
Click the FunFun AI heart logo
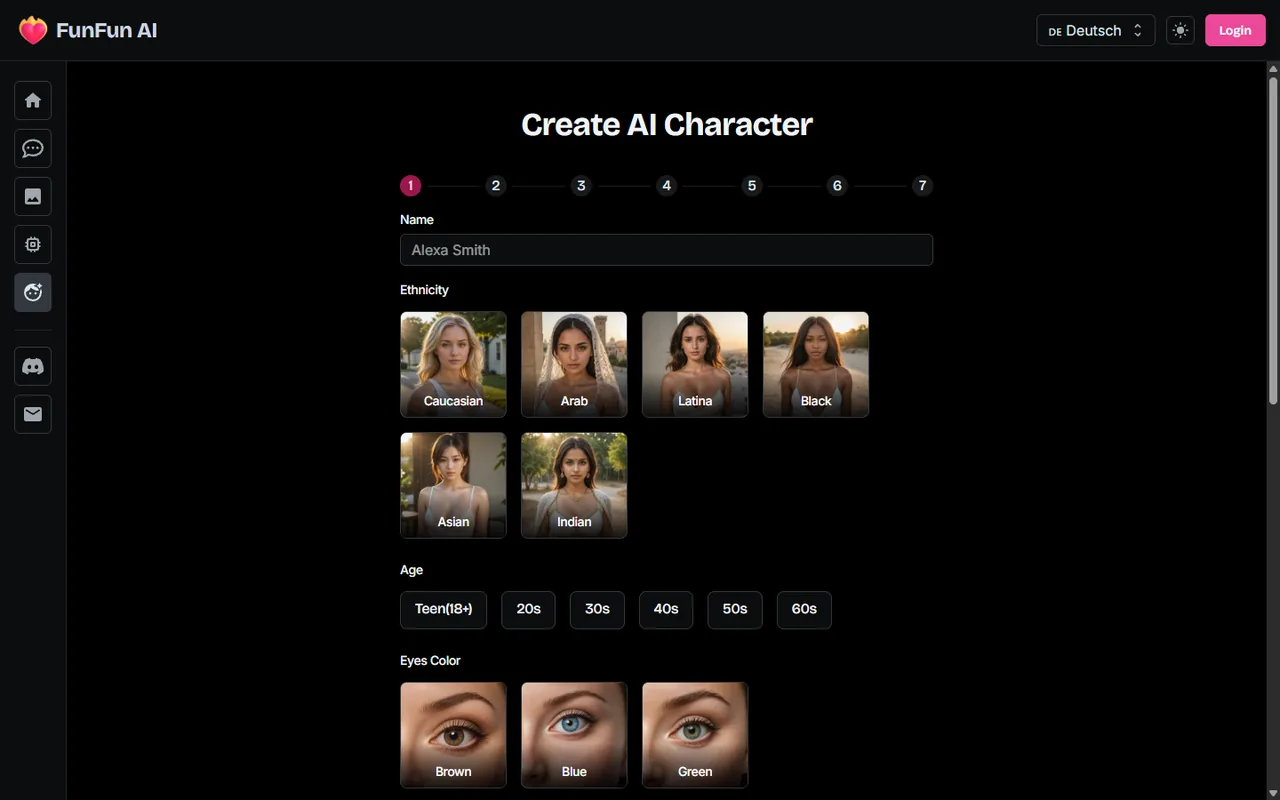coord(33,30)
